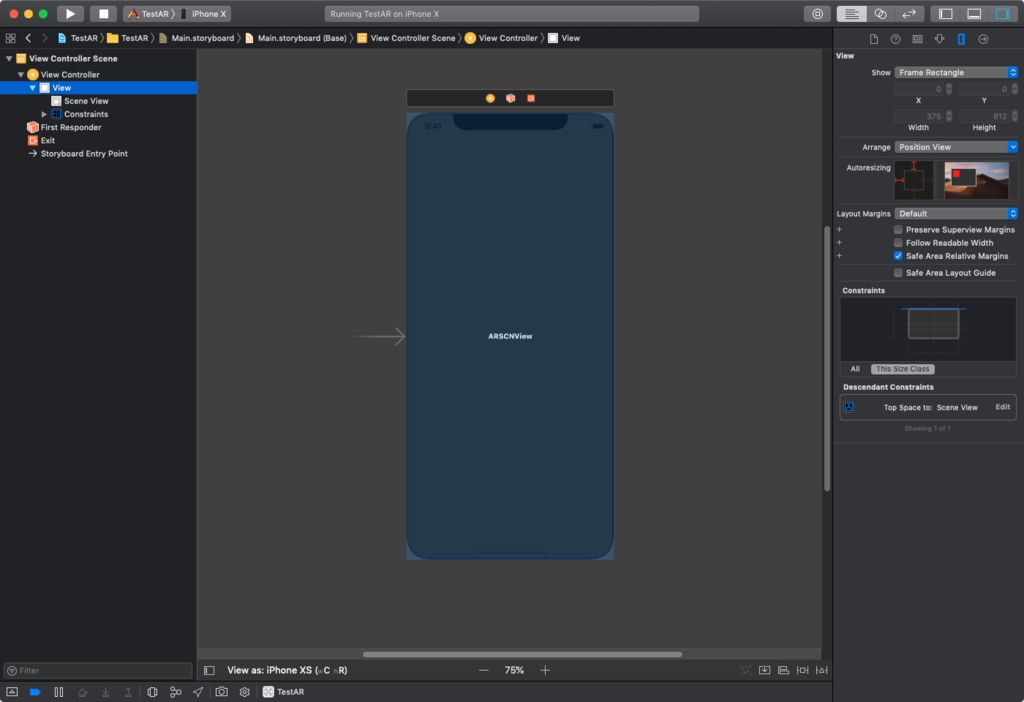Enable Preserve Superview Margins checkbox
The height and width of the screenshot is (702, 1024).
tap(898, 230)
